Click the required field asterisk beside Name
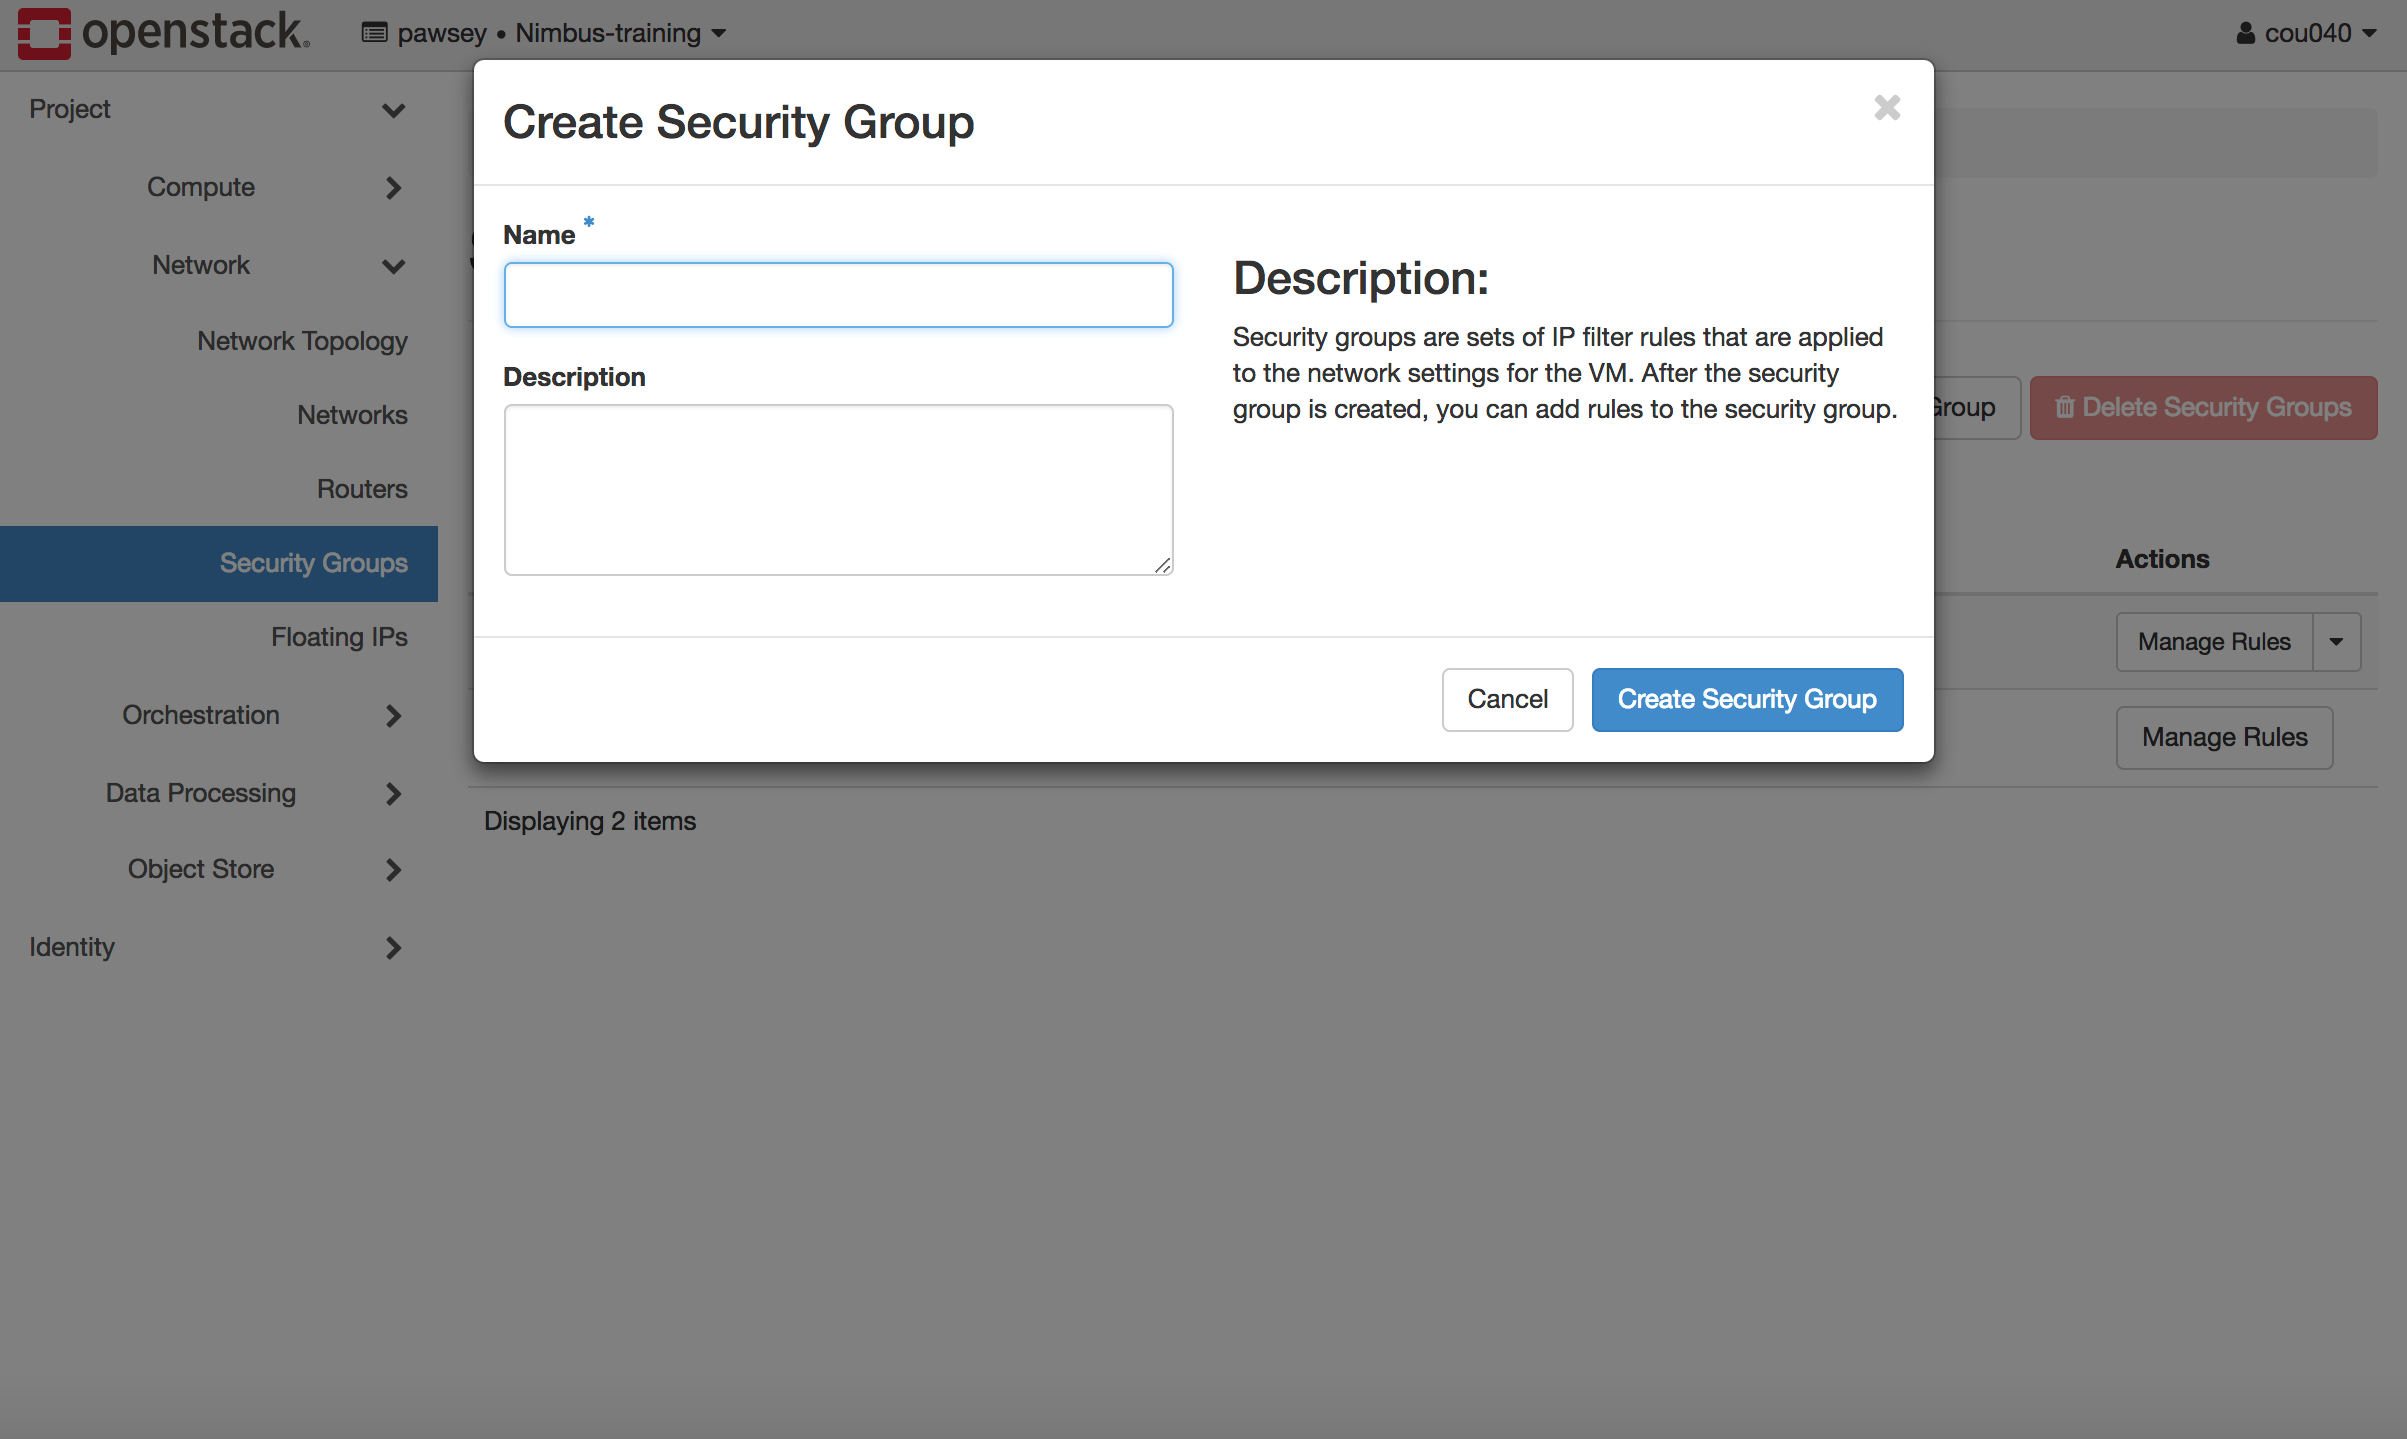2407x1439 pixels. coord(588,224)
